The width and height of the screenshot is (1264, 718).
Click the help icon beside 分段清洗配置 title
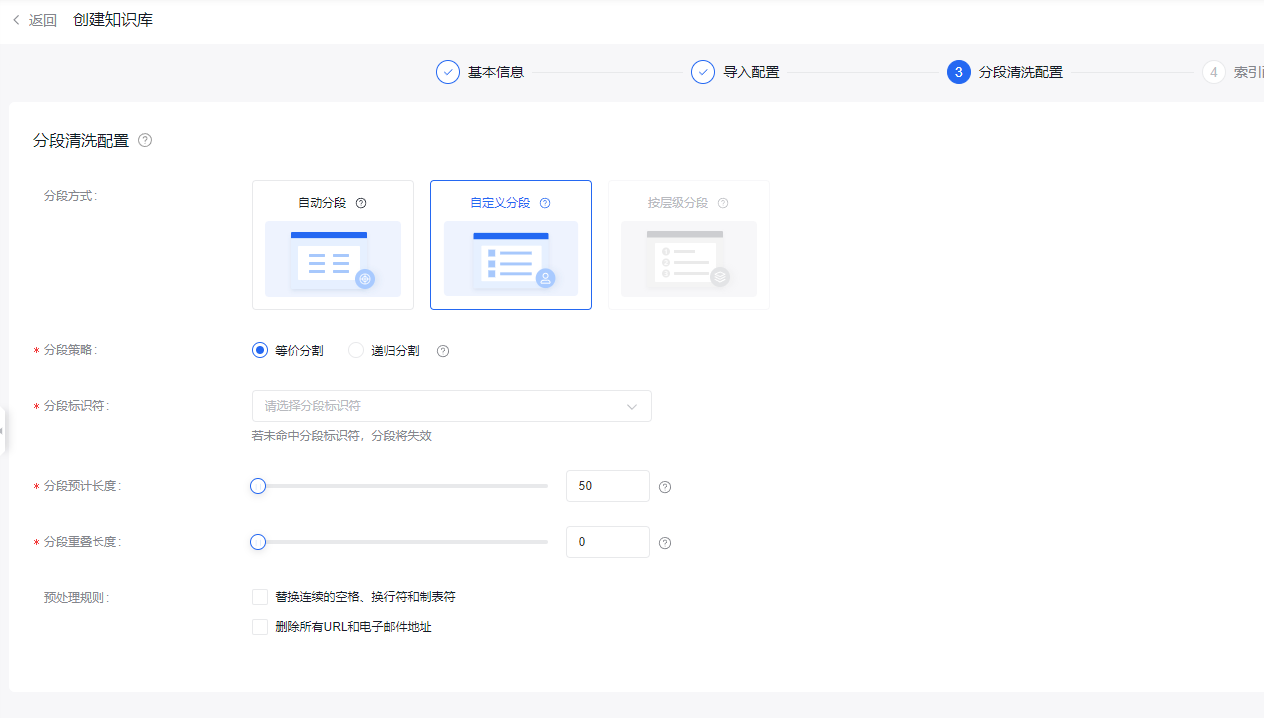pos(145,141)
